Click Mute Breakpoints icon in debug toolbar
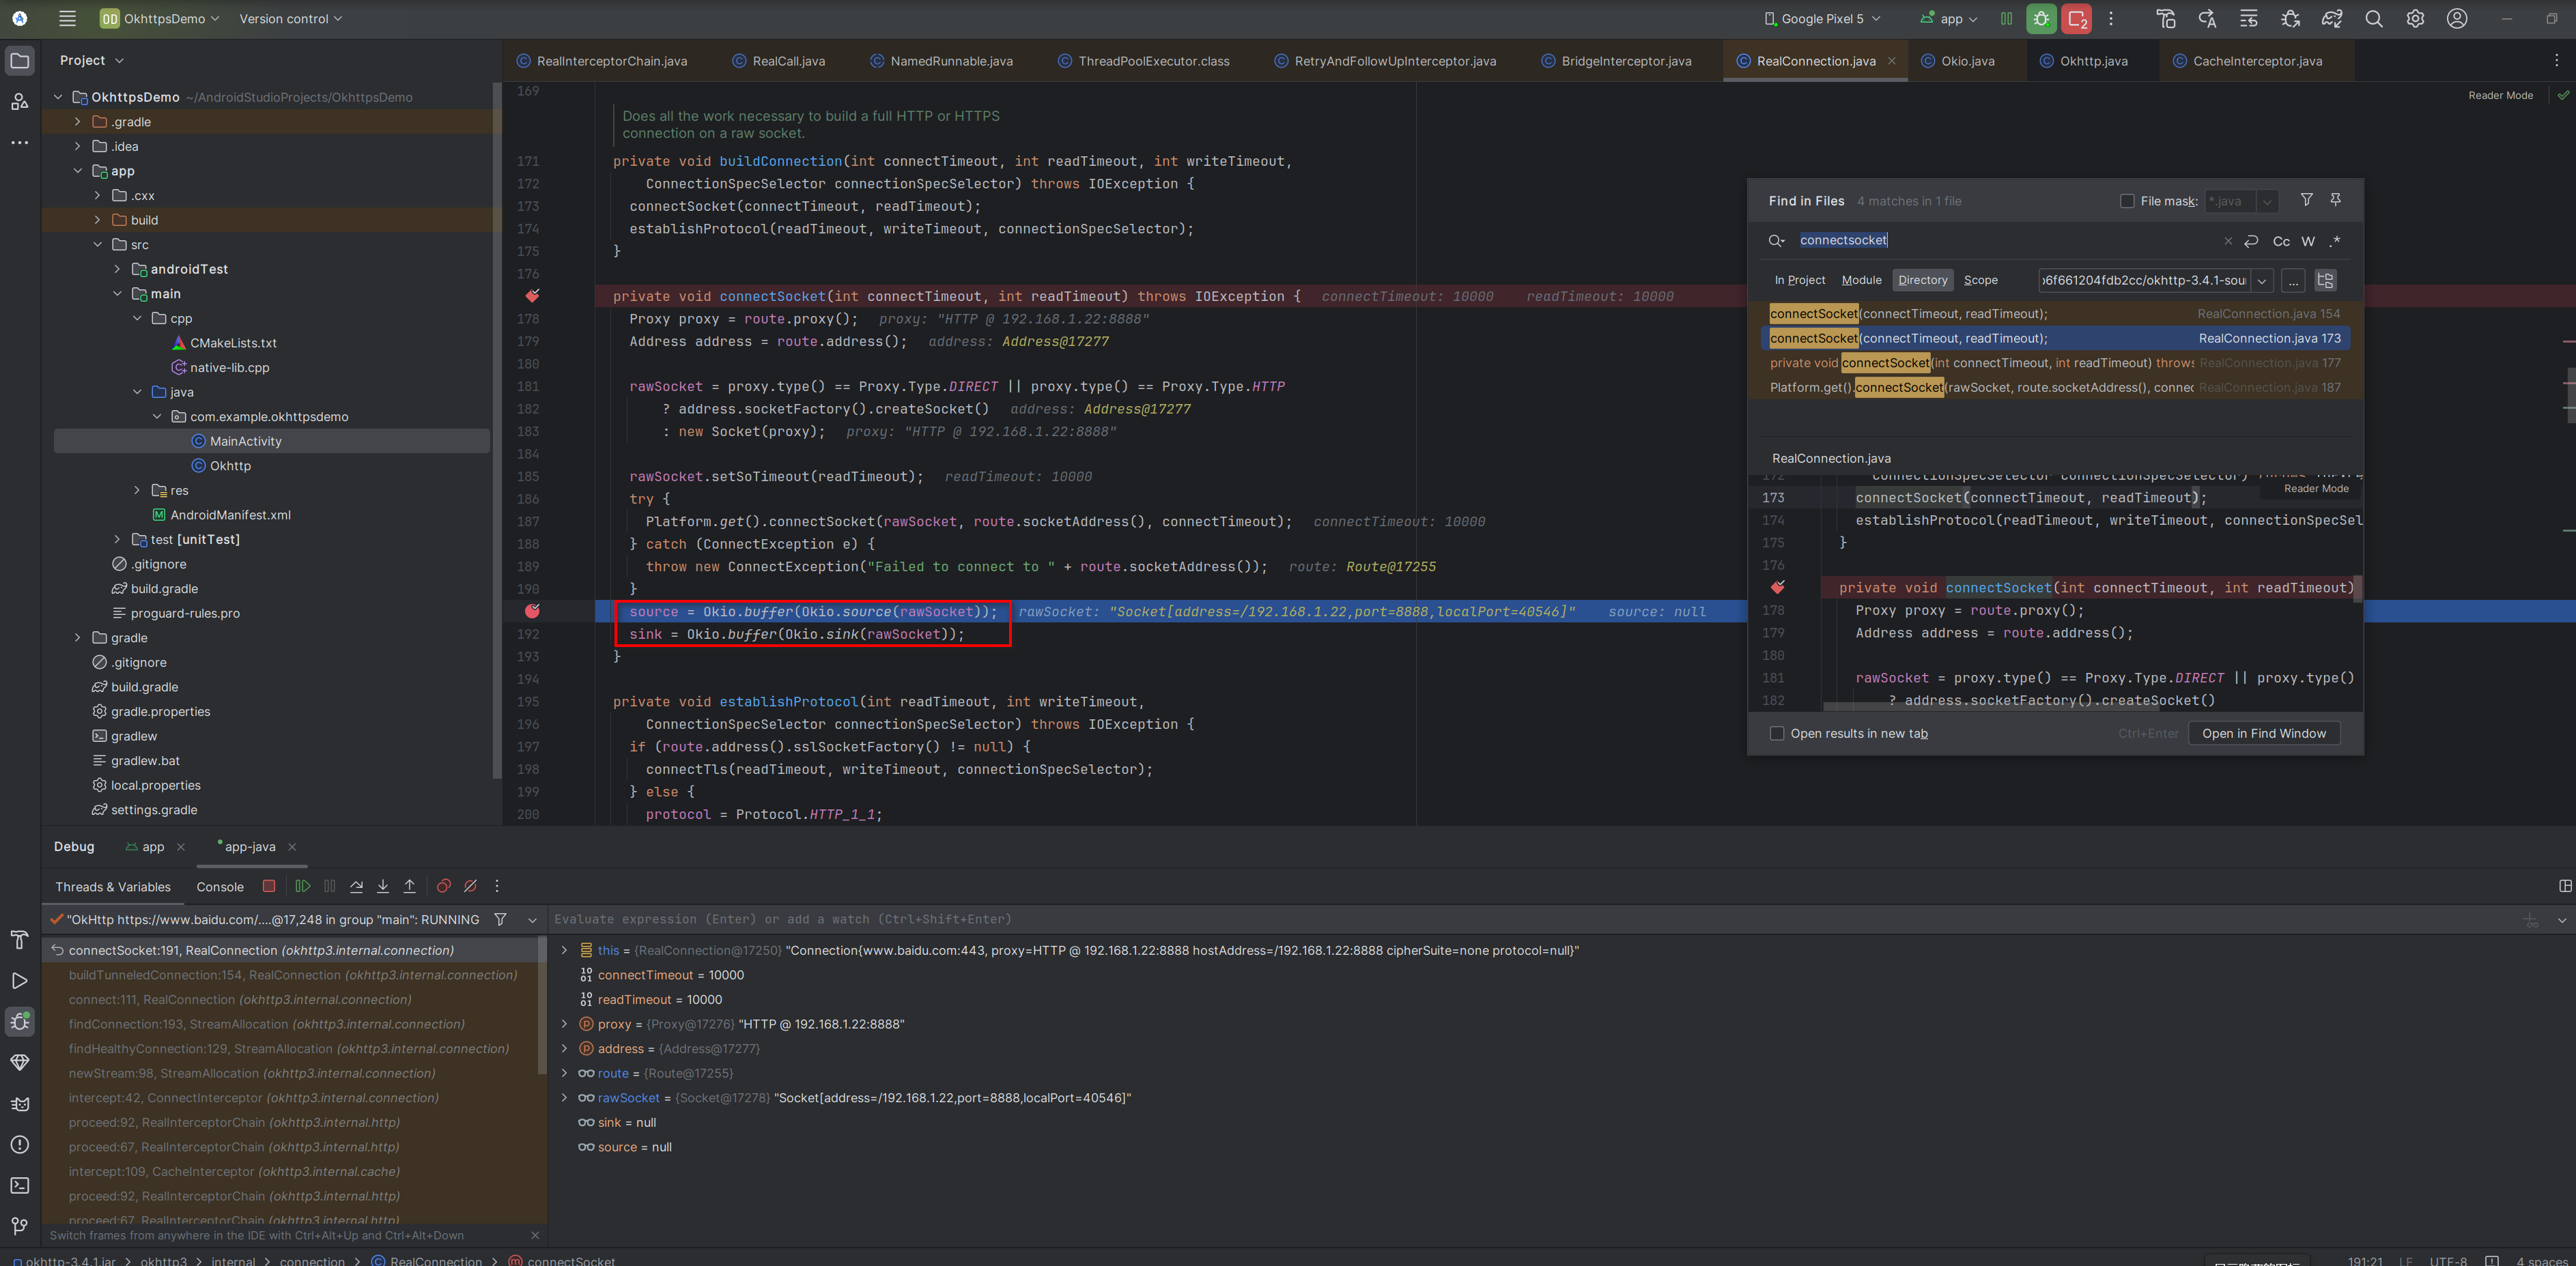The height and width of the screenshot is (1266, 2576). pos(470,886)
